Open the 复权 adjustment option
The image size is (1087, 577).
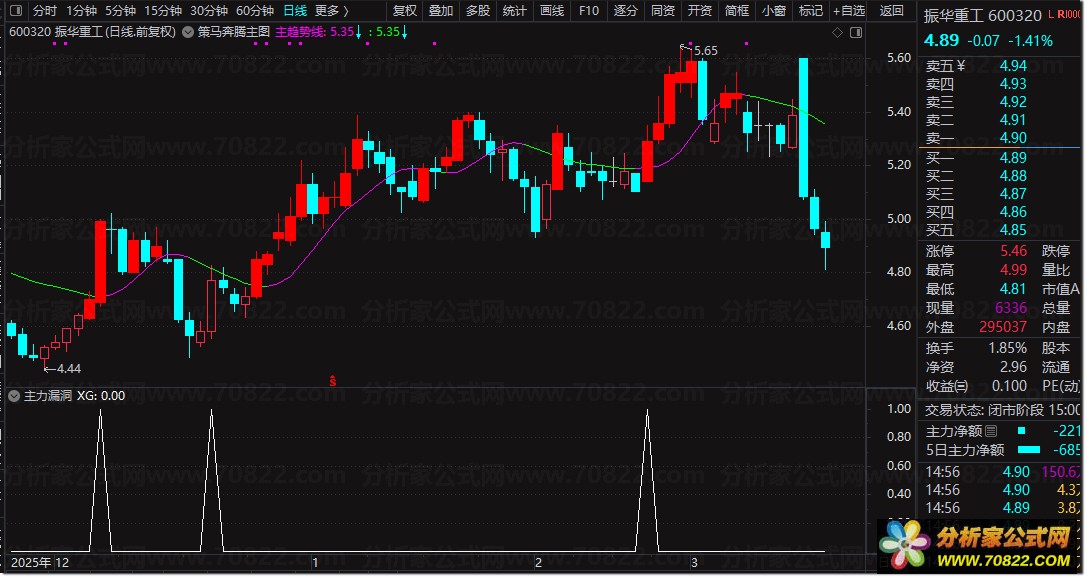click(405, 10)
